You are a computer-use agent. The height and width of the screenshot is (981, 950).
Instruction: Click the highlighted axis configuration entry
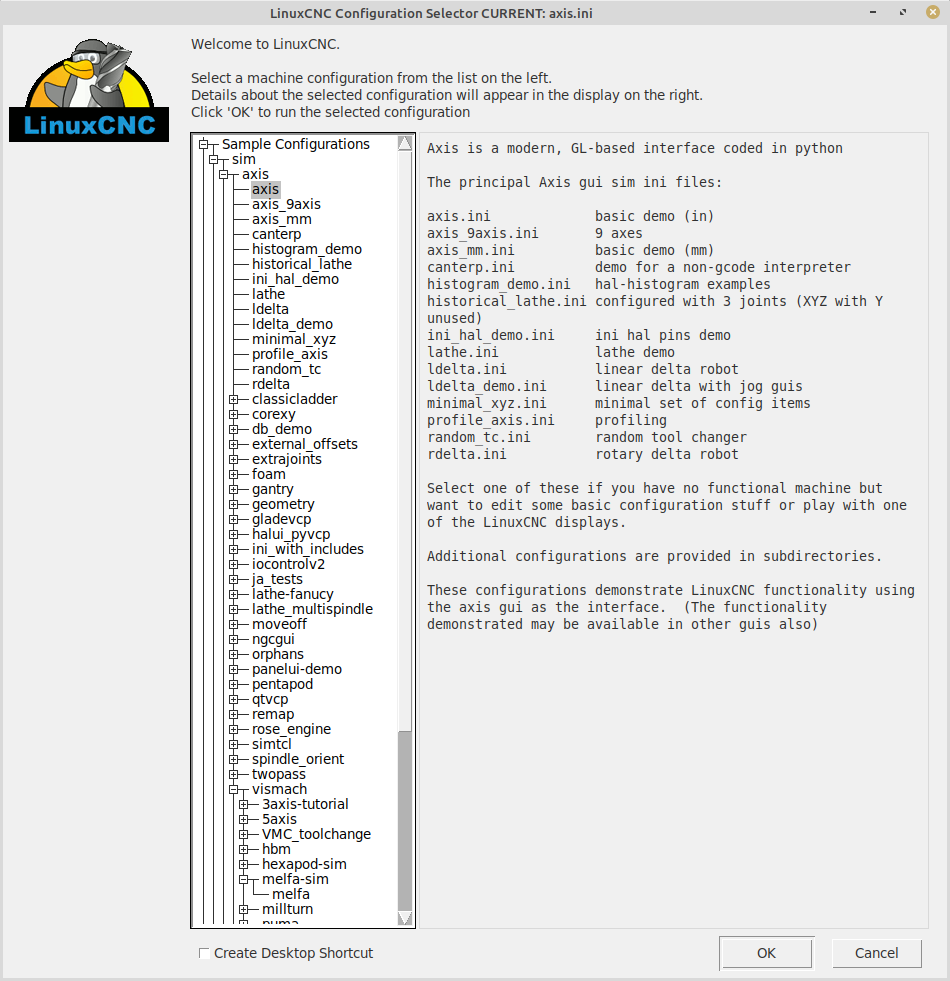[265, 189]
